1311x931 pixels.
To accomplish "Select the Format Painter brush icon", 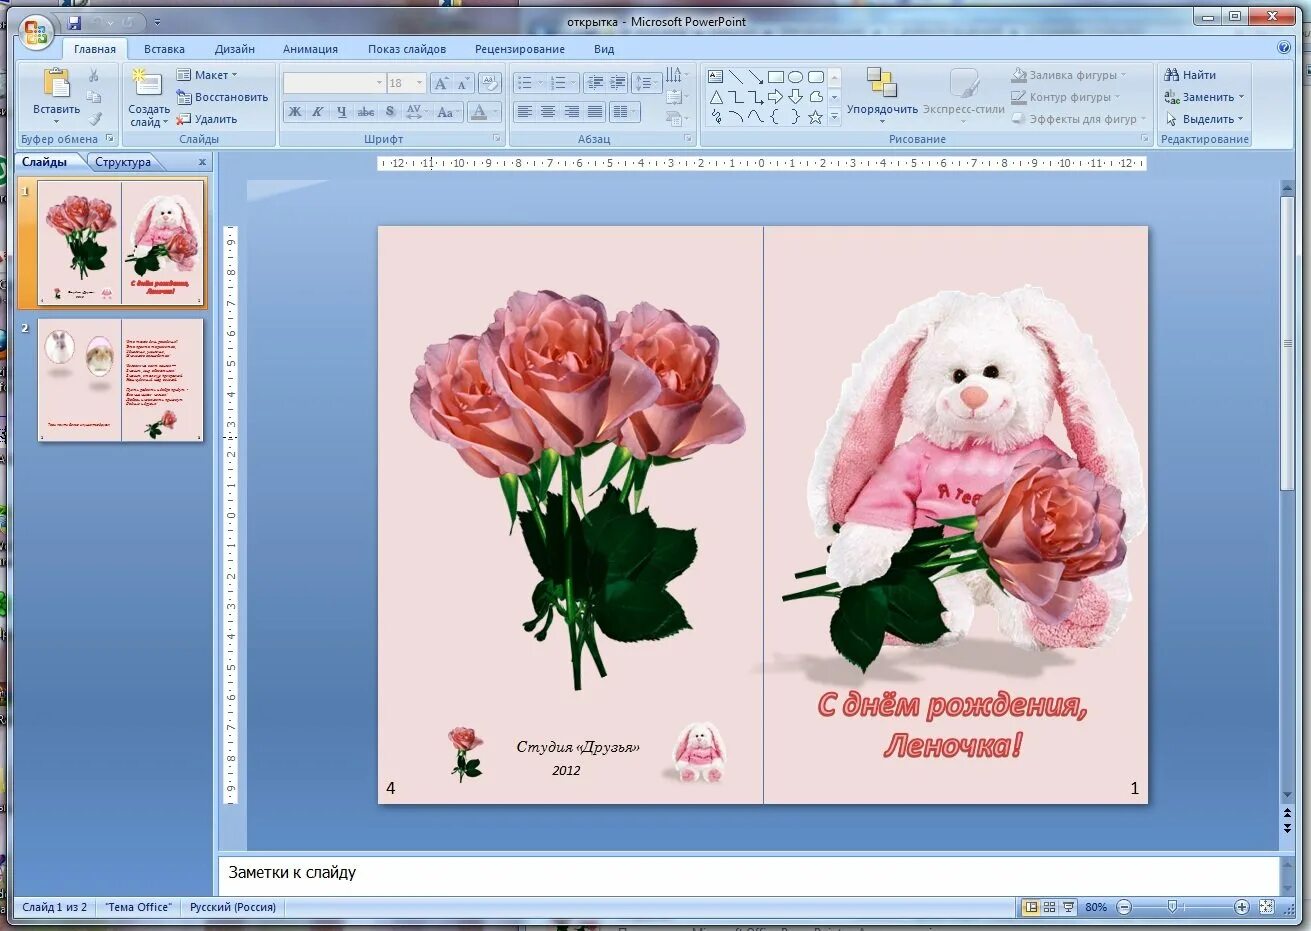I will [94, 119].
